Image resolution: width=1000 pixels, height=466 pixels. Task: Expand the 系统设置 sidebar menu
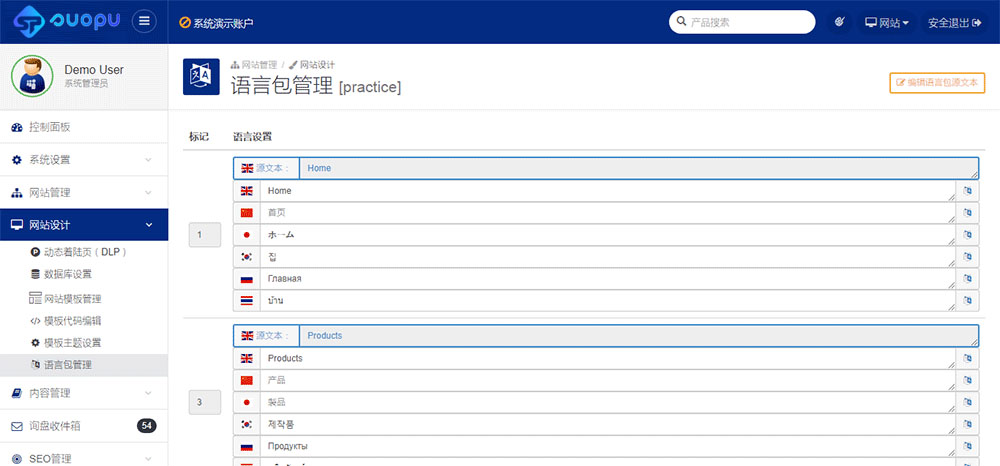[84, 160]
